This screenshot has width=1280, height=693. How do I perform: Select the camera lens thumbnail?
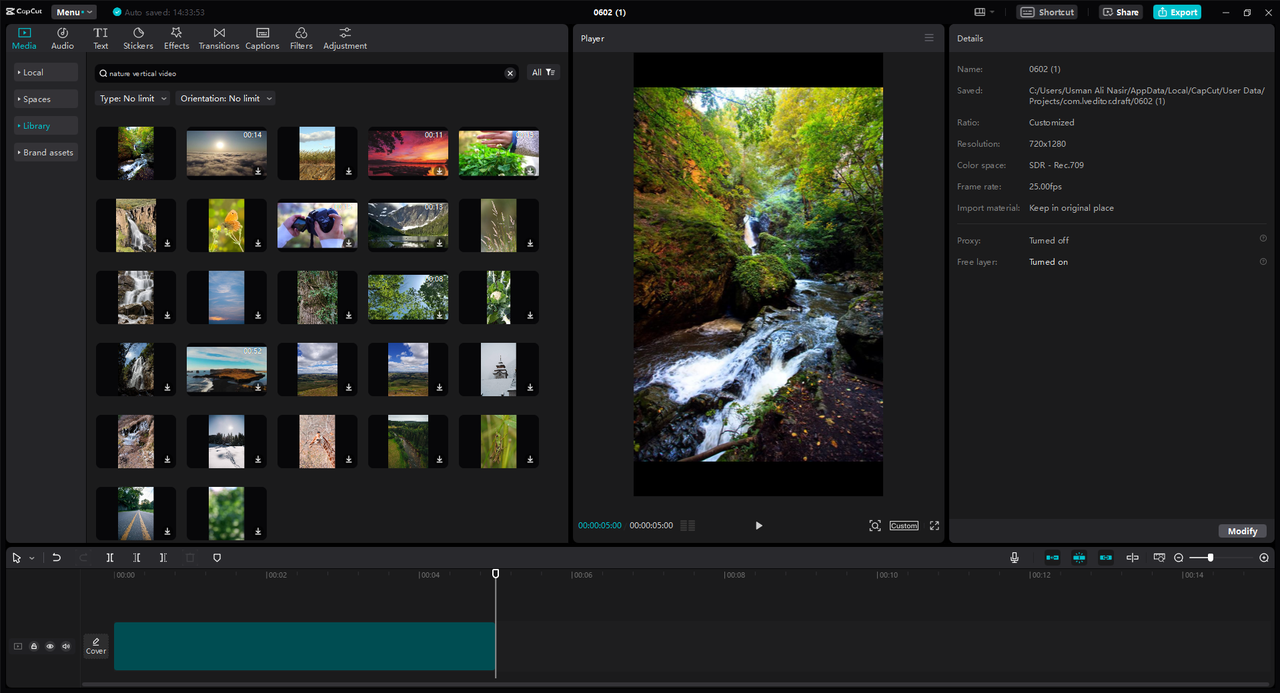pyautogui.click(x=317, y=225)
